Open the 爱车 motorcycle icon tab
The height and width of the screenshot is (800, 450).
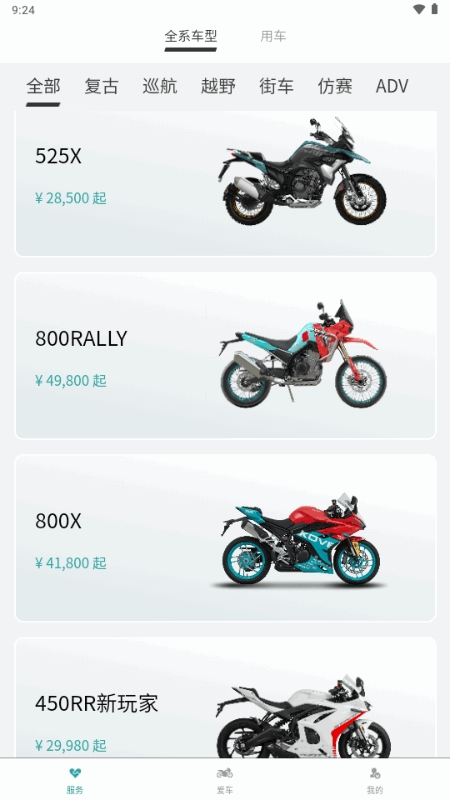pos(224,772)
